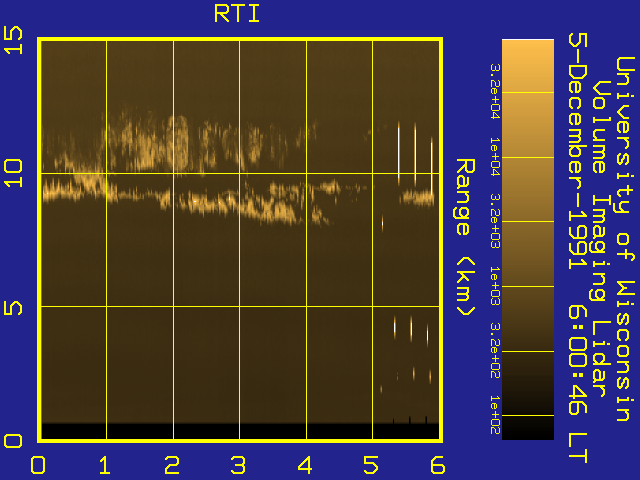Image resolution: width=640 pixels, height=480 pixels.
Task: Click the top 3.2e+04 colorbar label
Action: (x=495, y=91)
